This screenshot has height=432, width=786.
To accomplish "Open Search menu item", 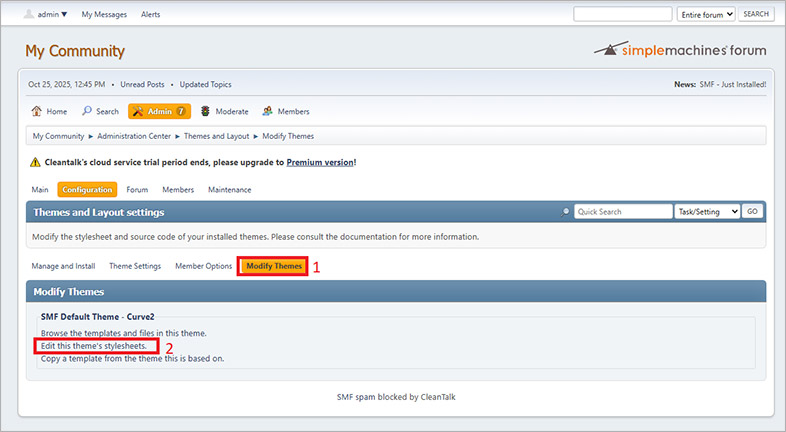I will [x=101, y=111].
